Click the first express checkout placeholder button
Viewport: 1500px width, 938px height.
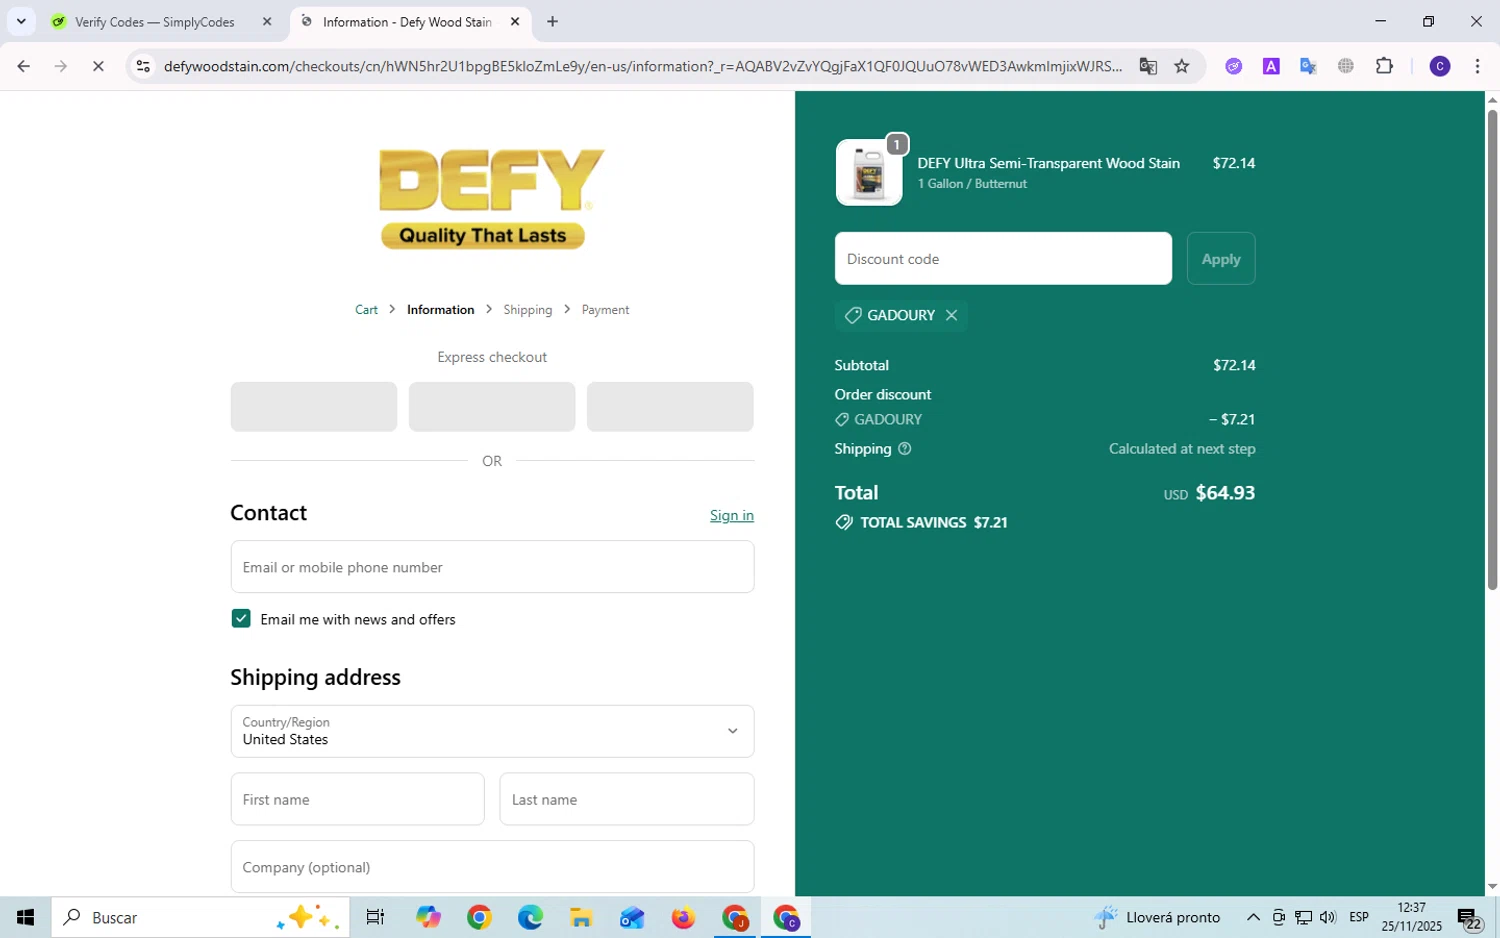314,407
